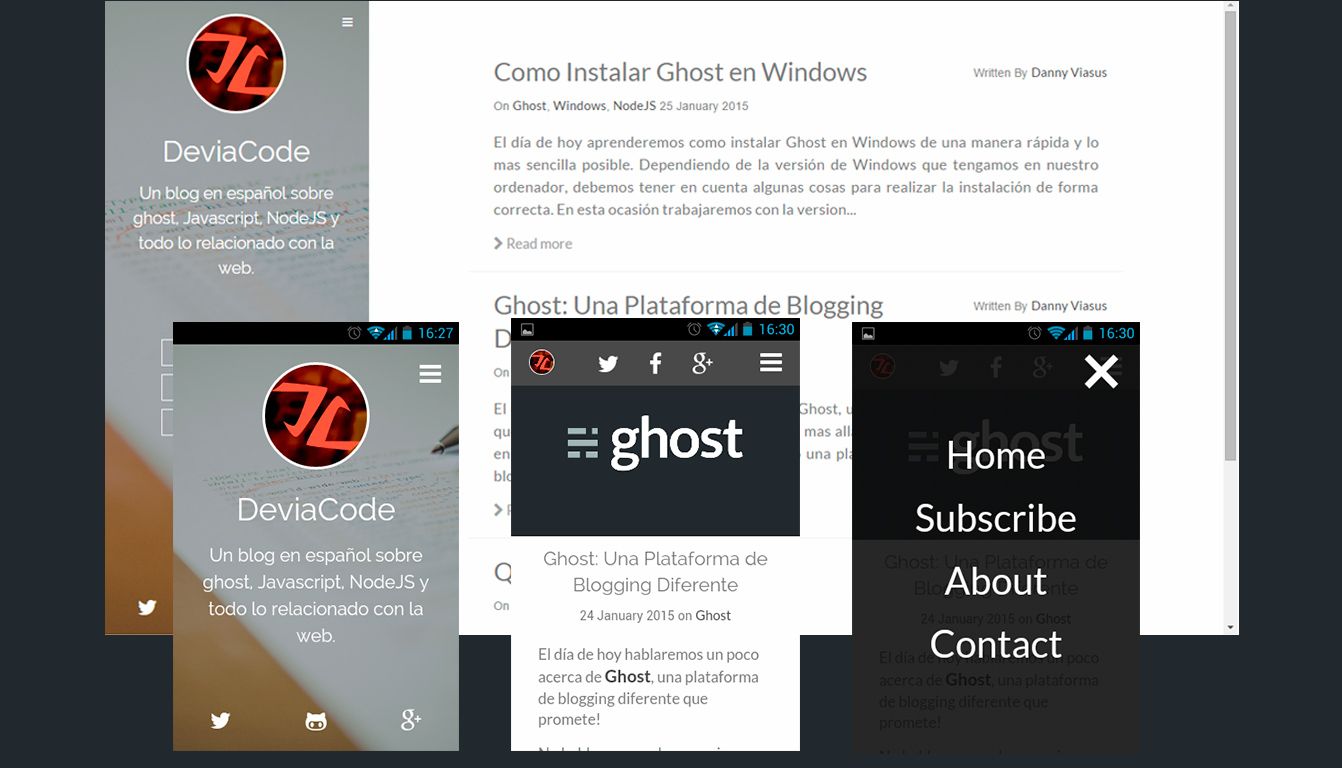Viewport: 1342px width, 768px height.
Task: Follow the bold Ghost link in the middle phone's post text
Action: pyautogui.click(x=628, y=677)
